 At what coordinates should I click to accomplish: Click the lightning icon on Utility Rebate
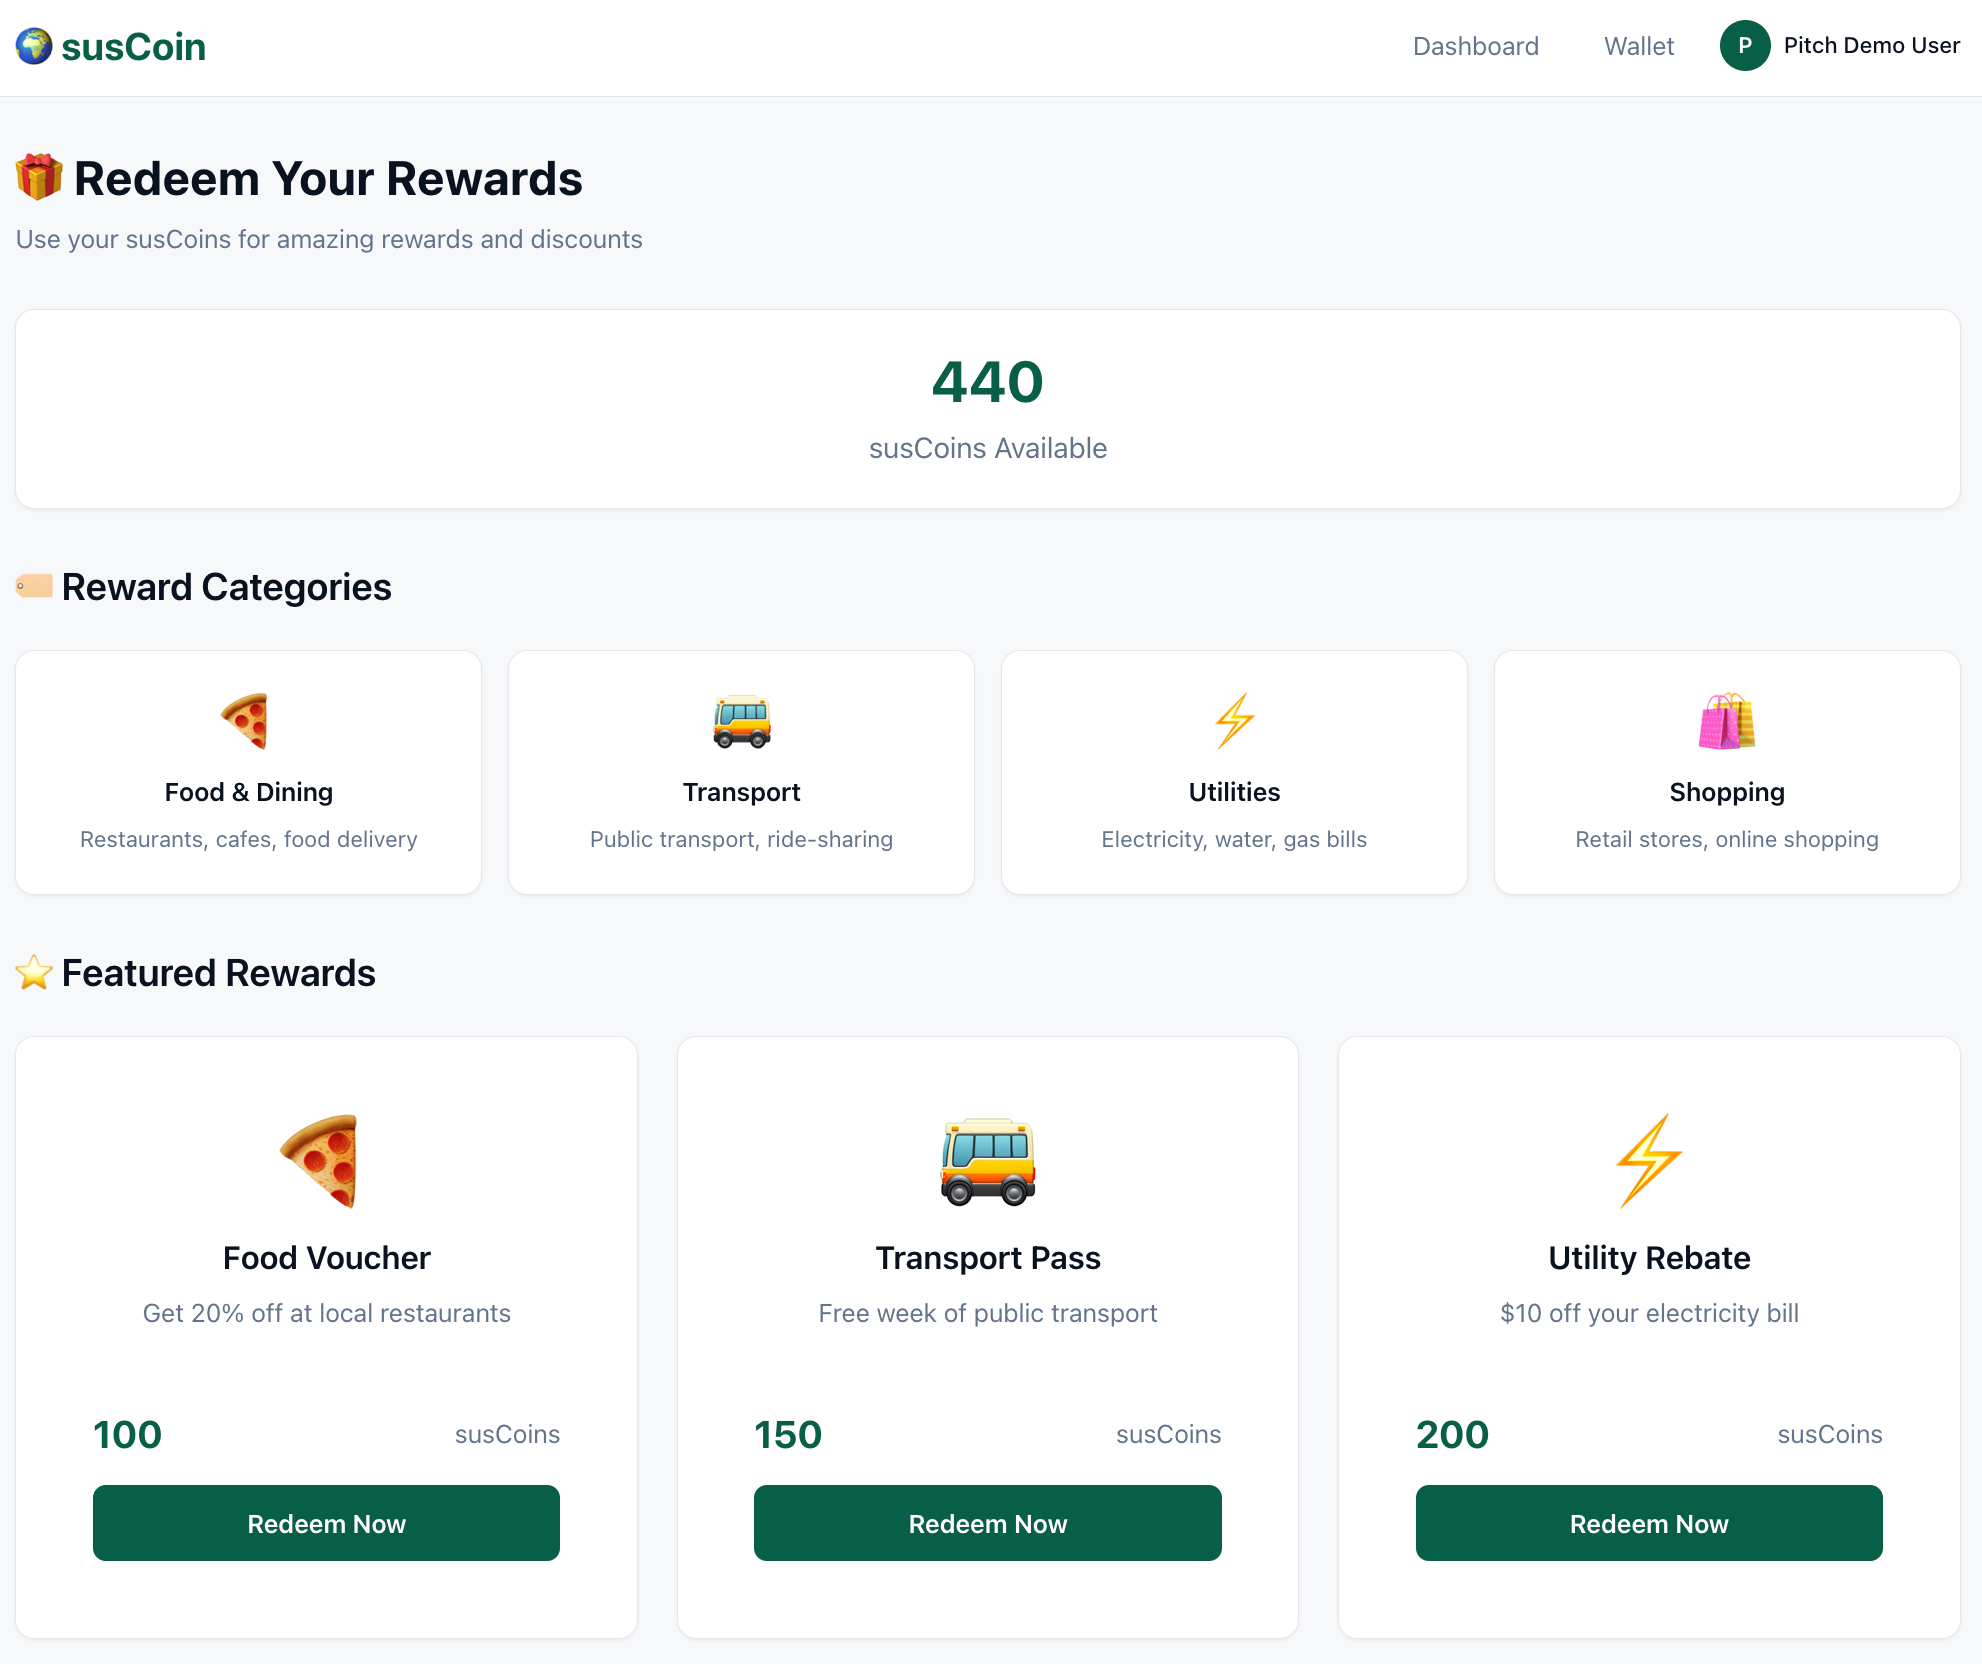(x=1648, y=1160)
